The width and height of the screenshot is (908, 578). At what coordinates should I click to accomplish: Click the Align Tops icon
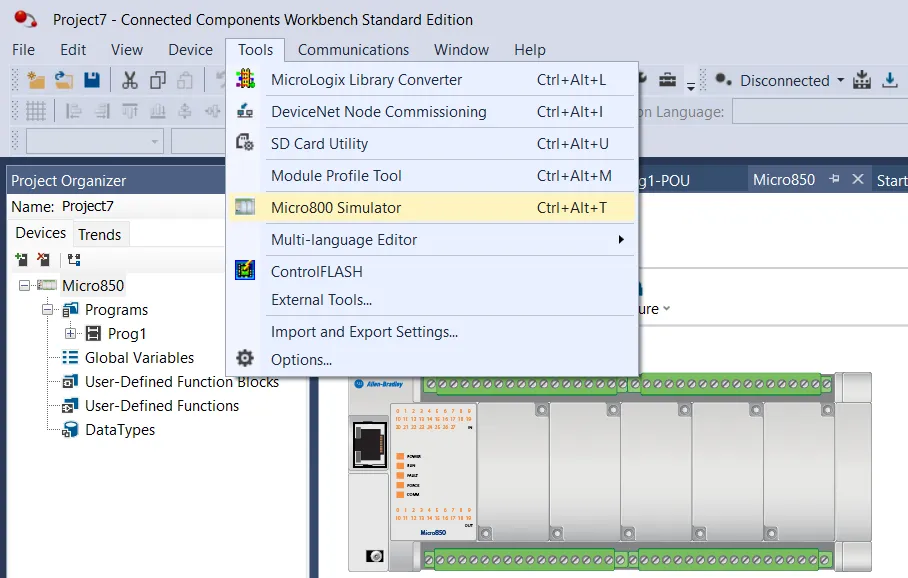[x=130, y=110]
